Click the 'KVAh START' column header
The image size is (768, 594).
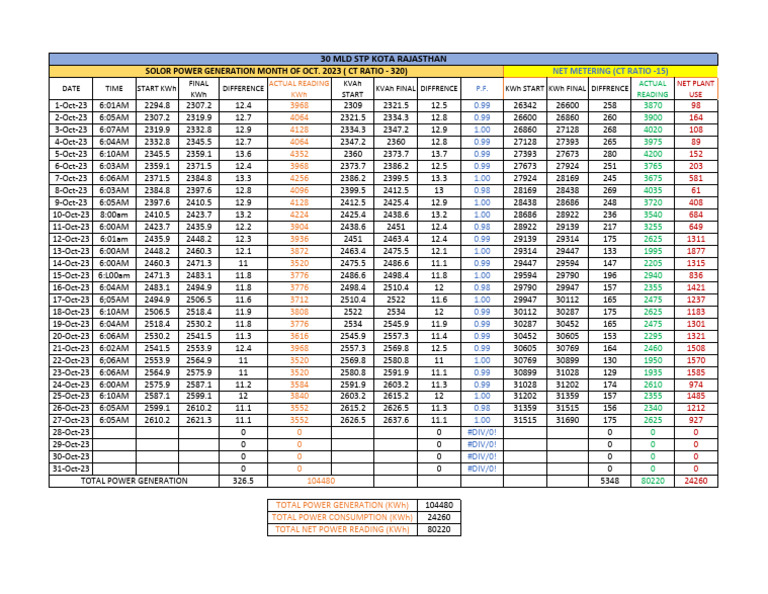(352, 89)
